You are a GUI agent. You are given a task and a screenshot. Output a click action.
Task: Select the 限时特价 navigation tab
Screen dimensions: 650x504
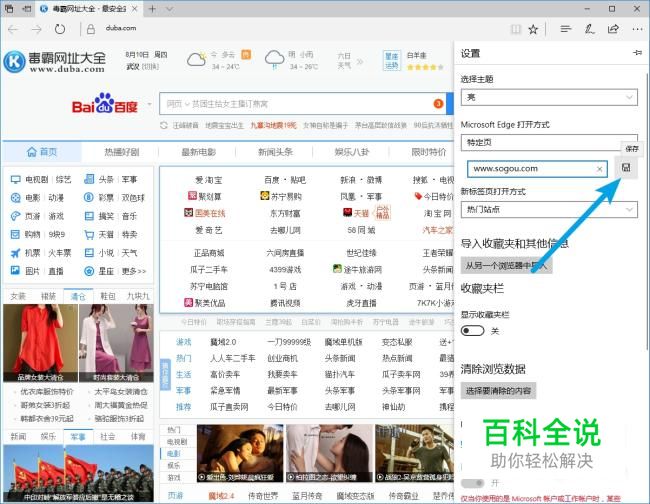429,152
